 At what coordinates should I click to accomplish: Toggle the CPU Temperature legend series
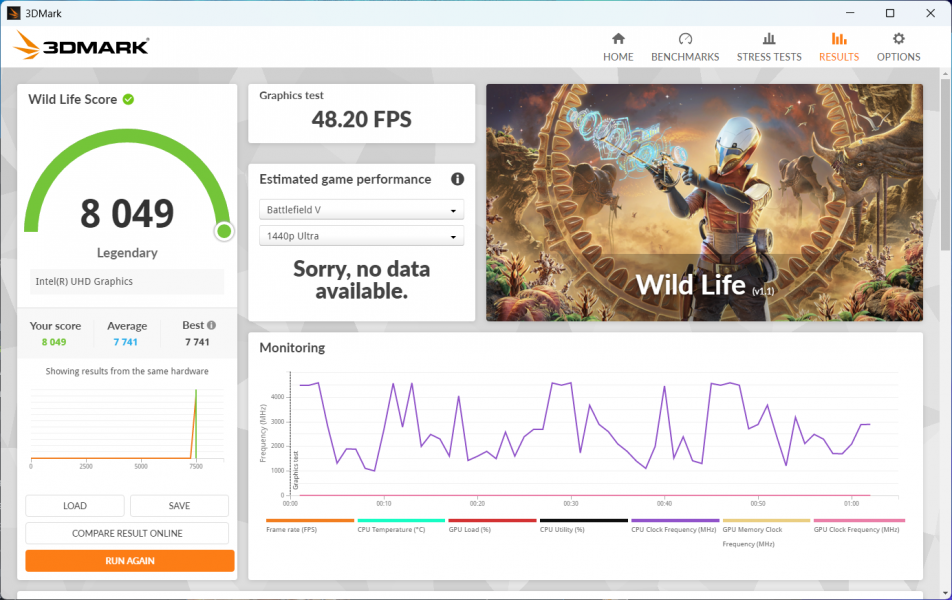400,528
